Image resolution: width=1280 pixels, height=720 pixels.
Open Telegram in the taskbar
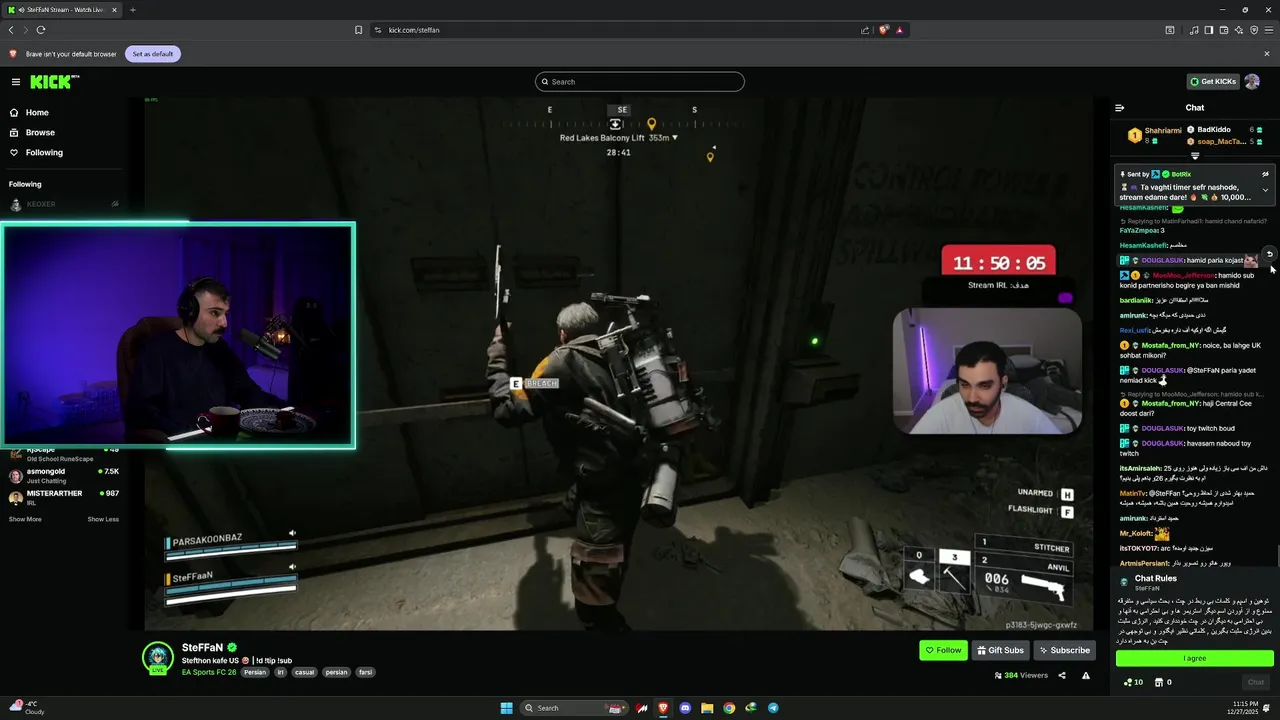(x=773, y=708)
